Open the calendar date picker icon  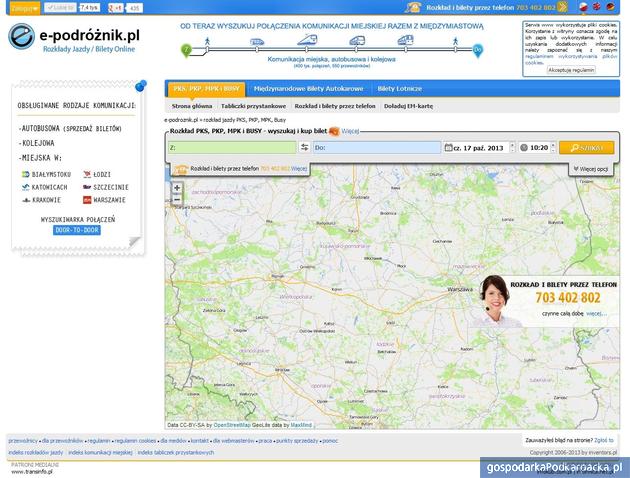[x=448, y=148]
